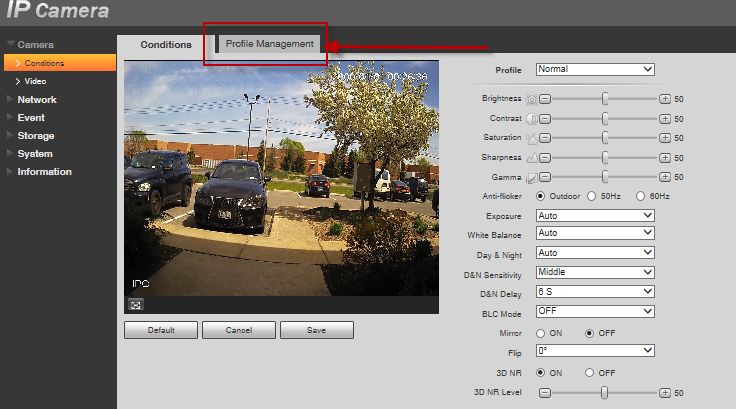The height and width of the screenshot is (409, 736).
Task: Click the Brightness increase plus icon
Action: click(665, 100)
